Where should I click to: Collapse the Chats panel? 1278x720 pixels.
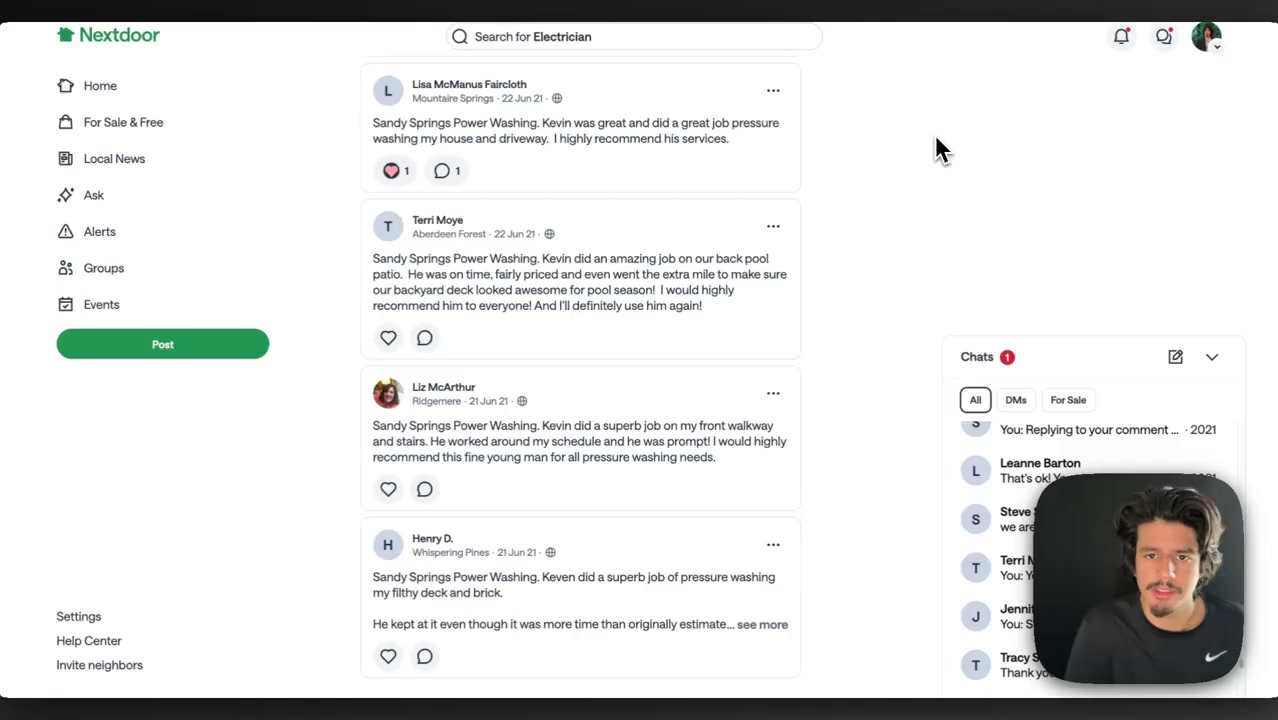(1212, 357)
